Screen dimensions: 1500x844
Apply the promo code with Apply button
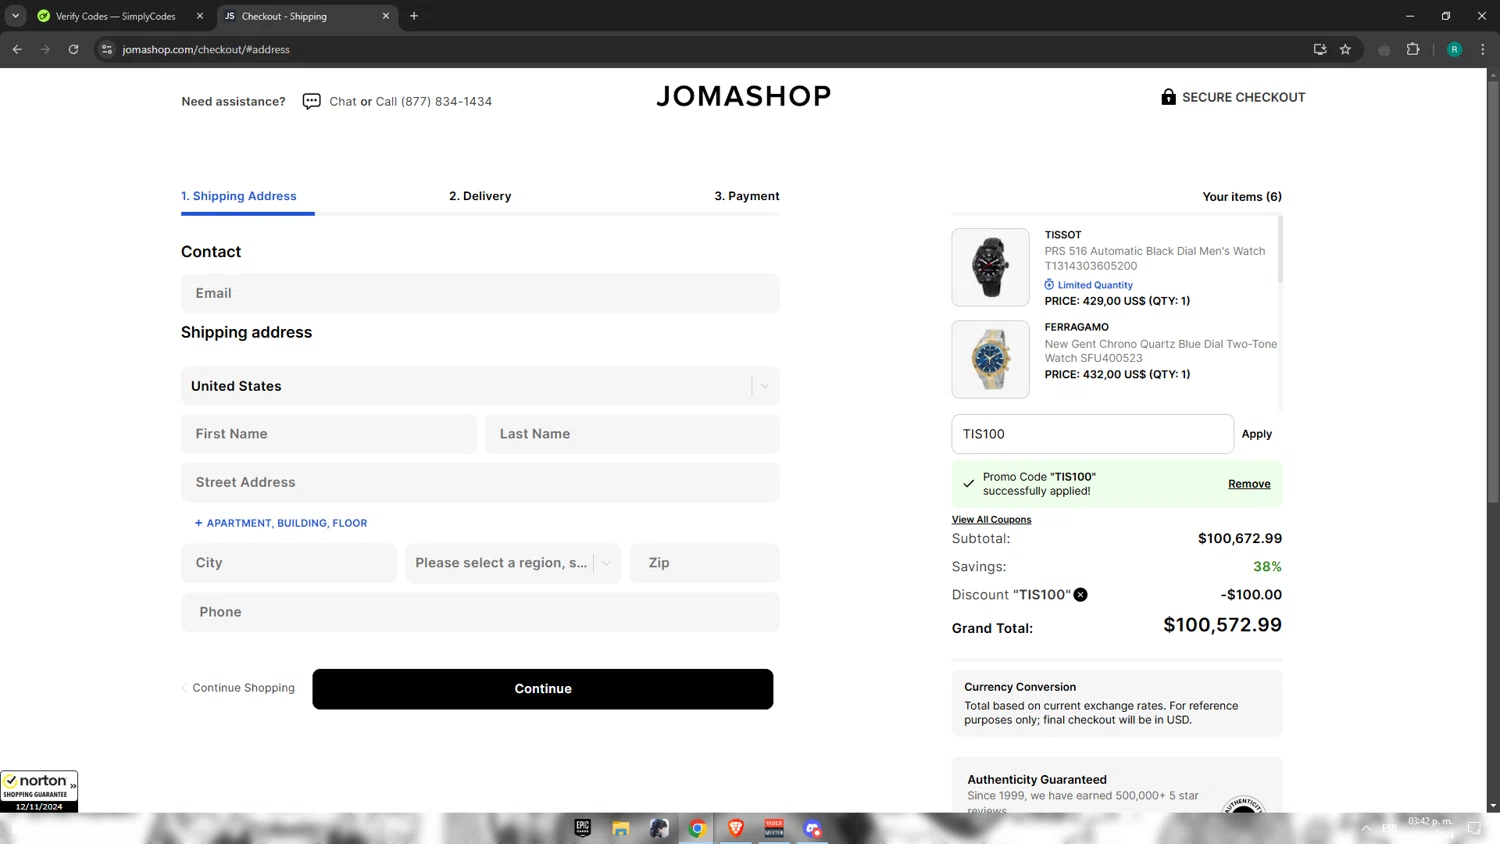point(1257,434)
